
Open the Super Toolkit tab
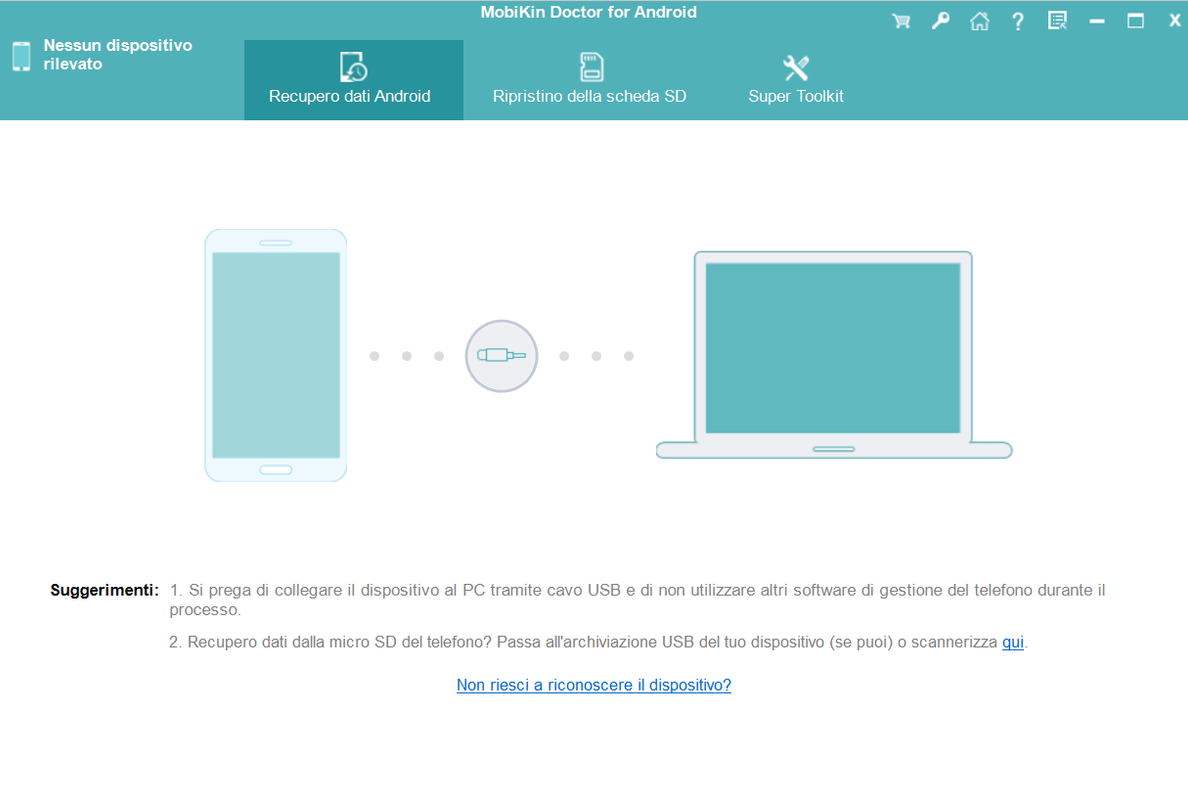click(796, 80)
